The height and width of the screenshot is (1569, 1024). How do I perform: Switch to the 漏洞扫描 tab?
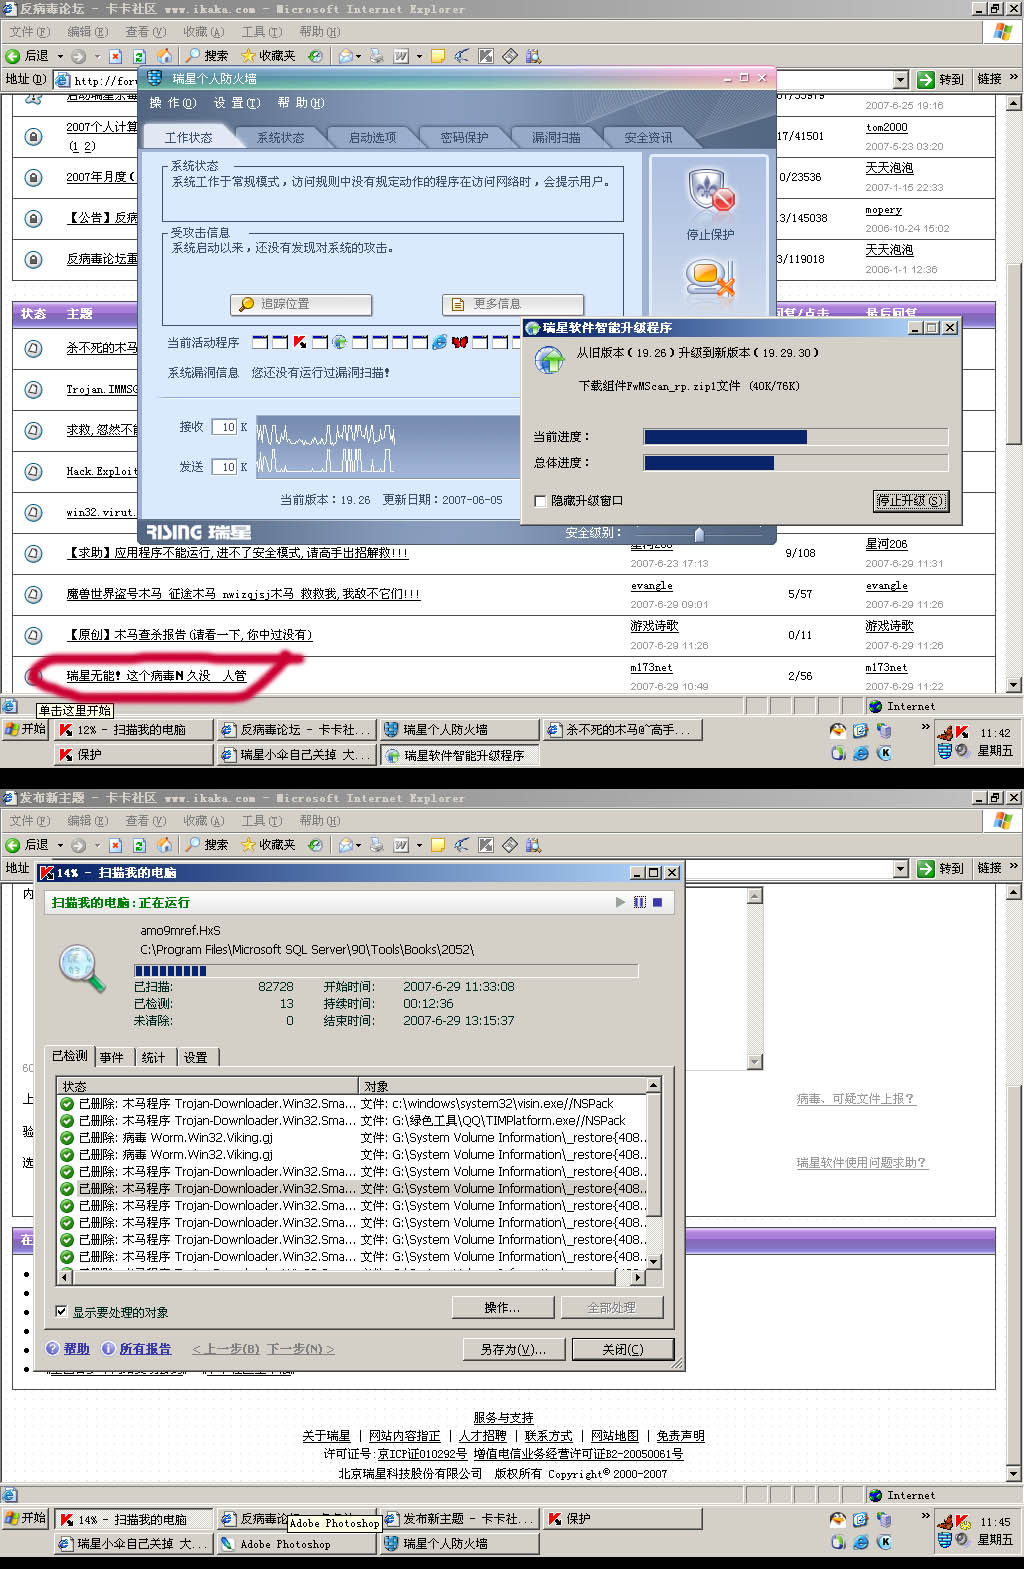click(556, 137)
